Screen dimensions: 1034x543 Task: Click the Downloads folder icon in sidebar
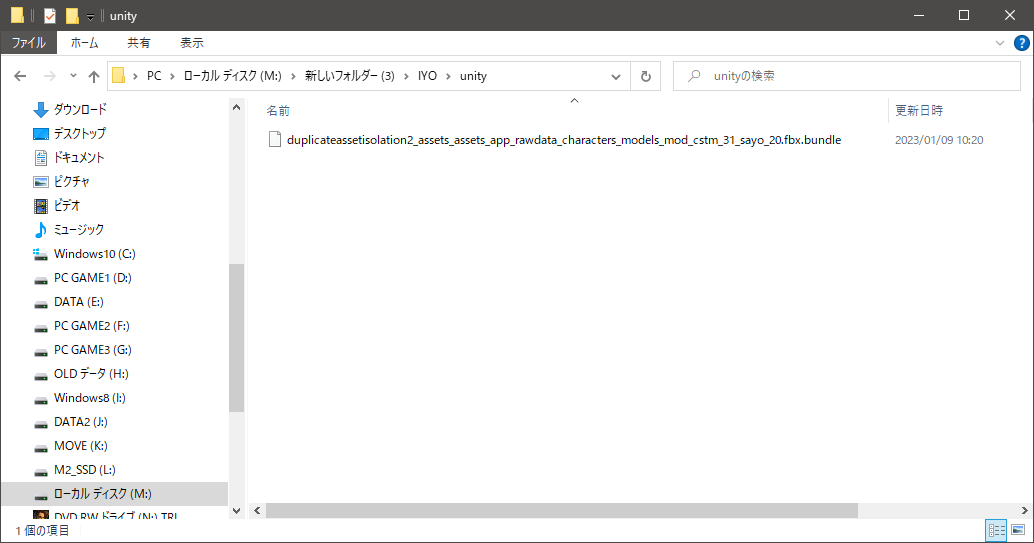coord(41,110)
